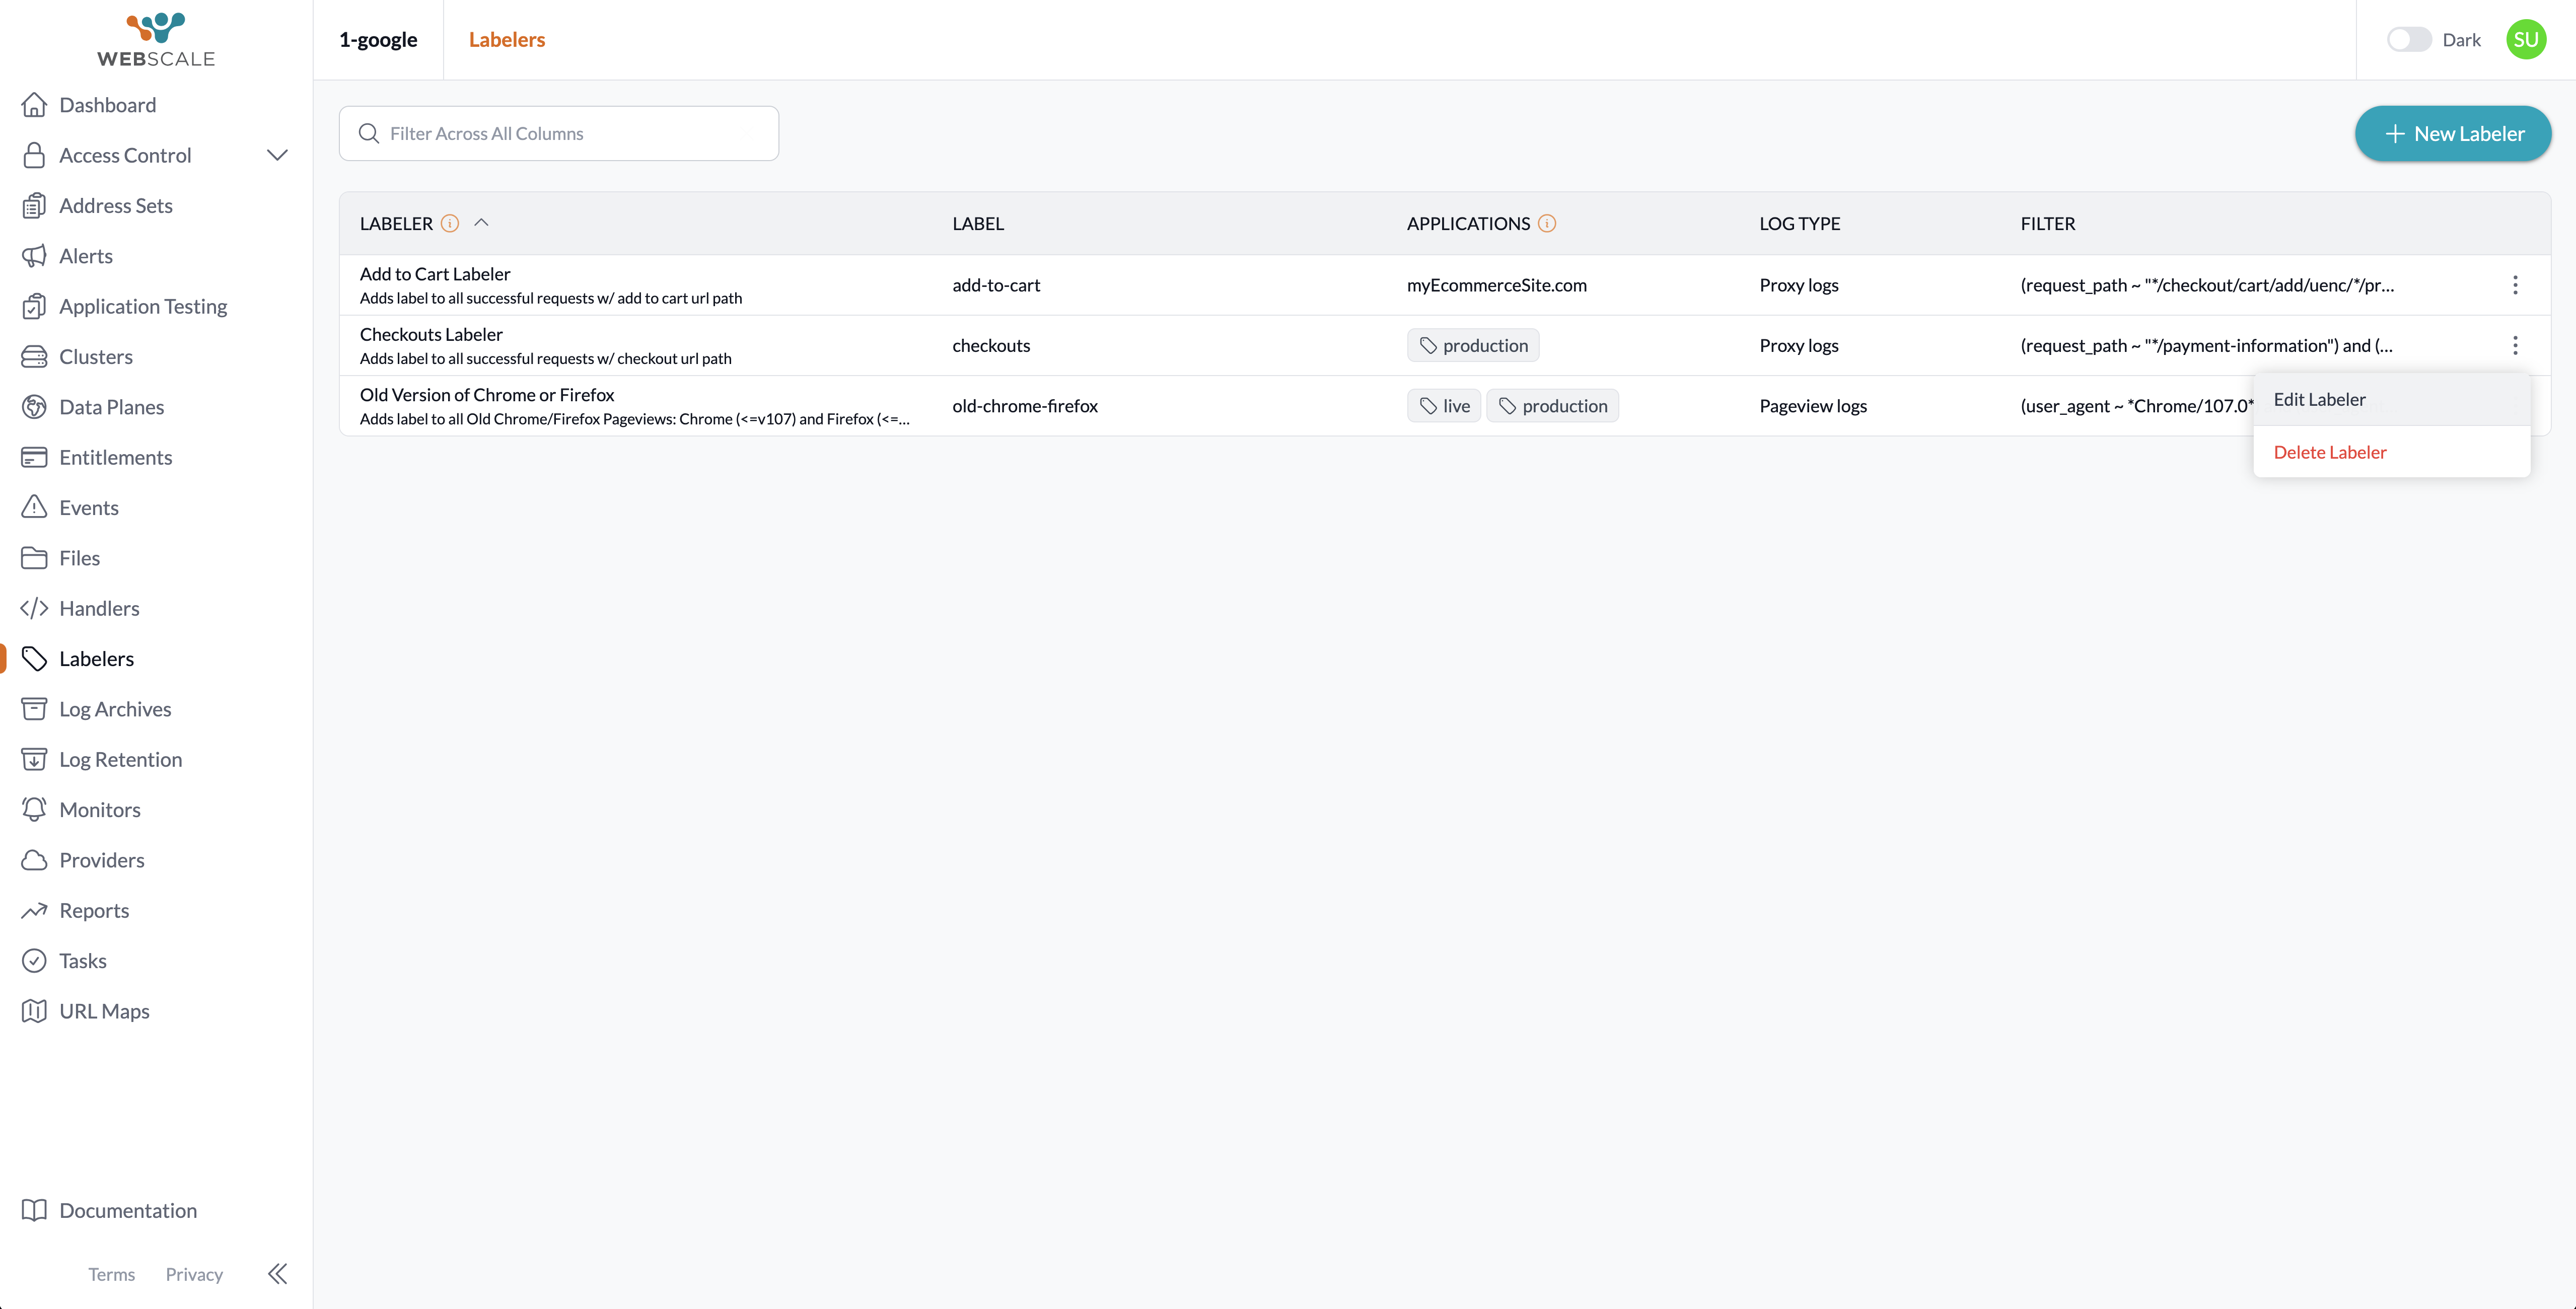Open the Privacy link
The width and height of the screenshot is (2576, 1309).
coord(194,1274)
